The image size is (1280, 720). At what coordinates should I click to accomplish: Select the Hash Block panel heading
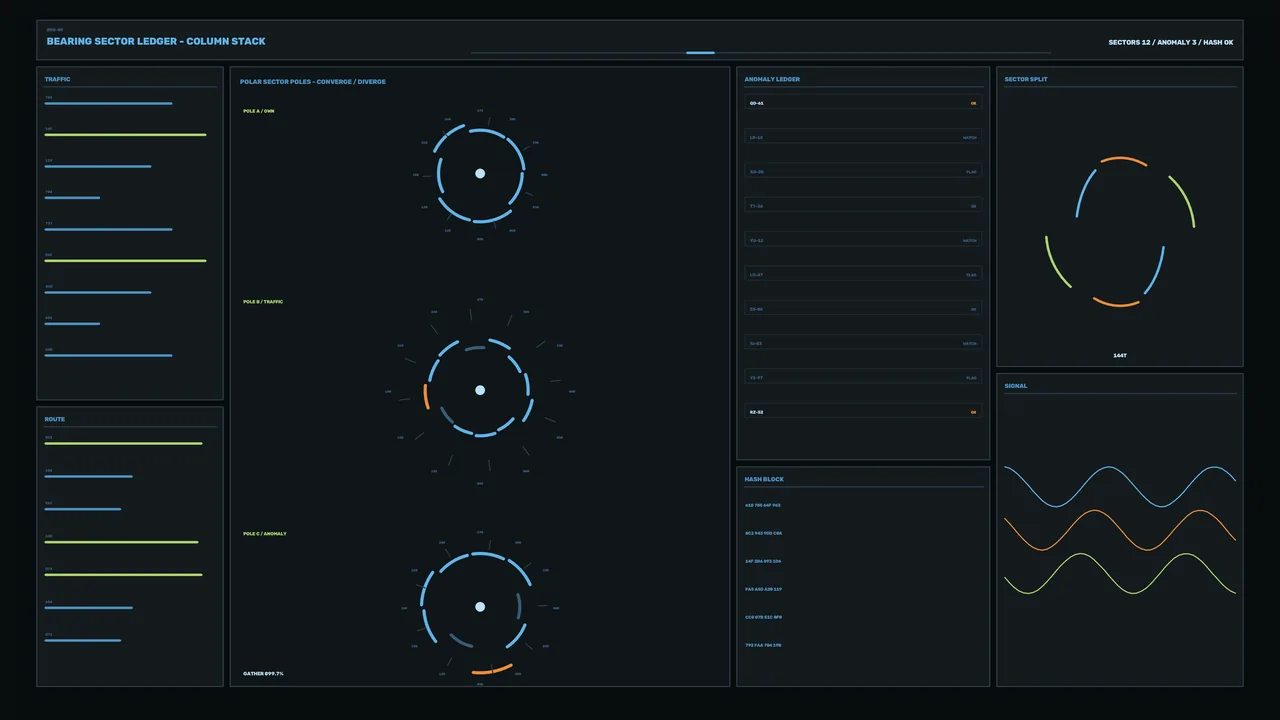click(764, 479)
